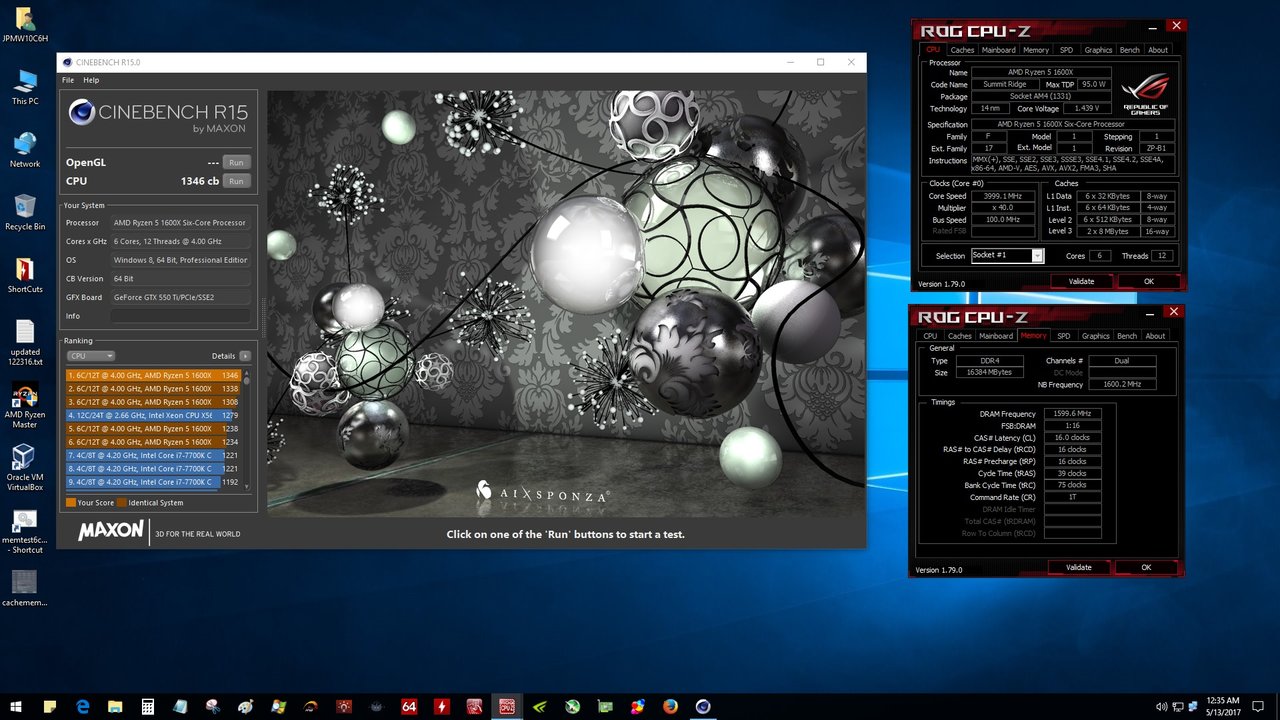The height and width of the screenshot is (720, 1280).
Task: Launch Microsoft Edge from the taskbar
Action: (83, 706)
